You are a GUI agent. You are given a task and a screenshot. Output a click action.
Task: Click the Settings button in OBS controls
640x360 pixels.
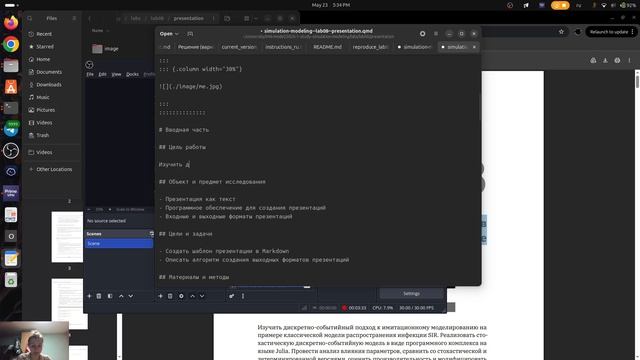[x=411, y=293]
